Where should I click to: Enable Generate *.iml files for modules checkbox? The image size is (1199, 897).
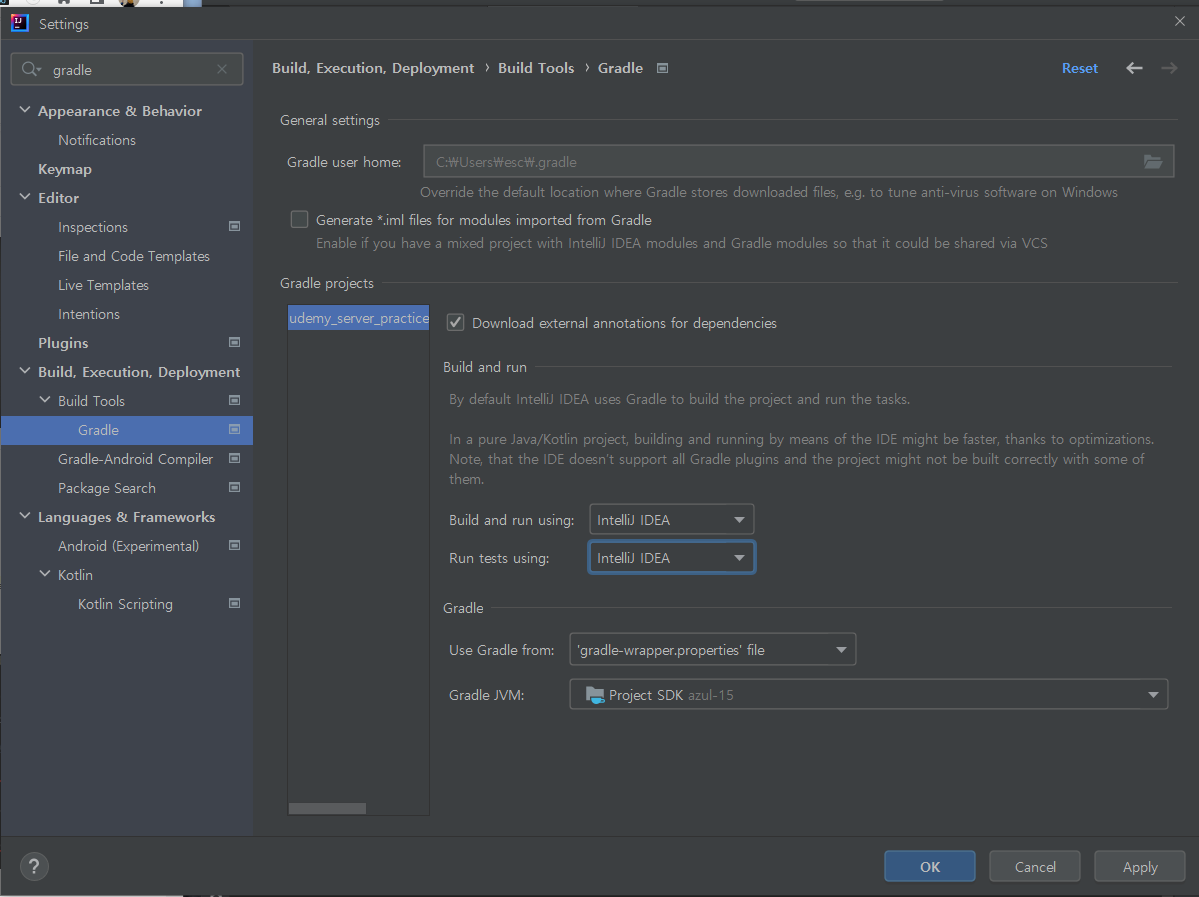299,219
